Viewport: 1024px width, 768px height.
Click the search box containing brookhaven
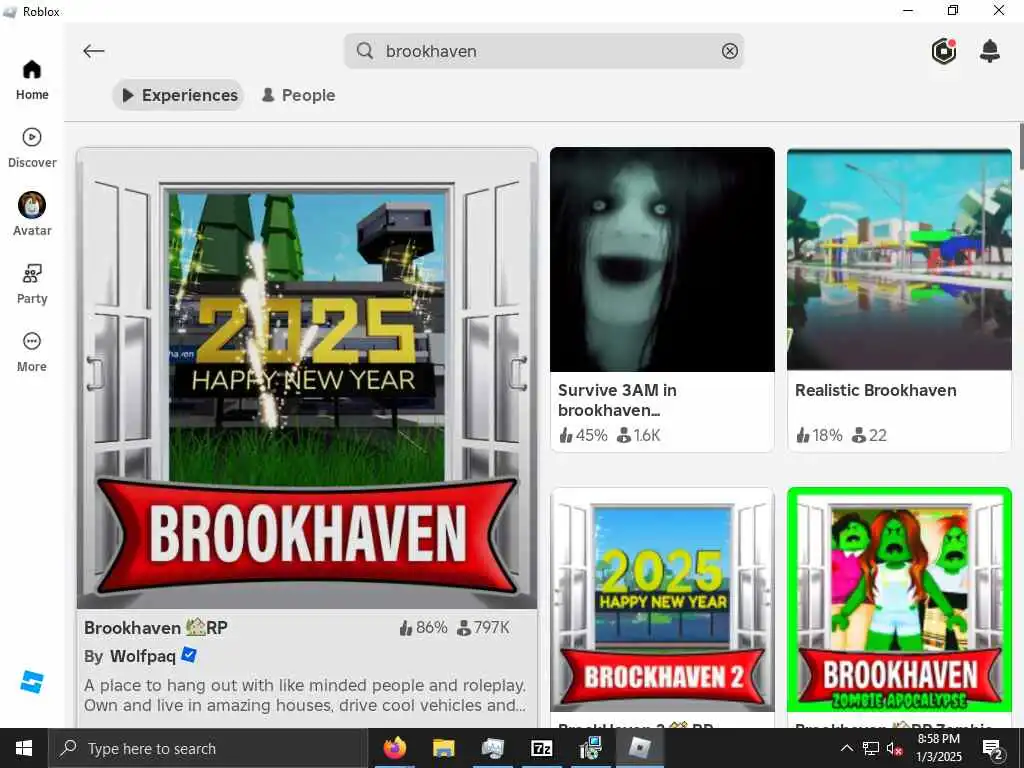click(543, 51)
